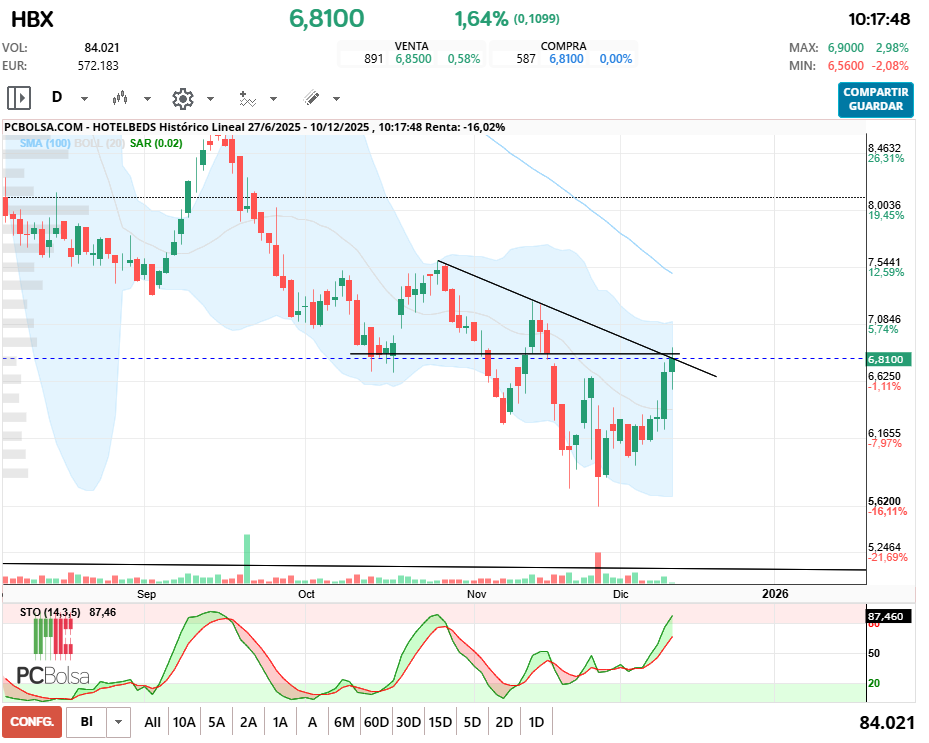This screenshot has height=743, width=929.
Task: Click the COMPARTIR GUARDAR button
Action: (875, 99)
